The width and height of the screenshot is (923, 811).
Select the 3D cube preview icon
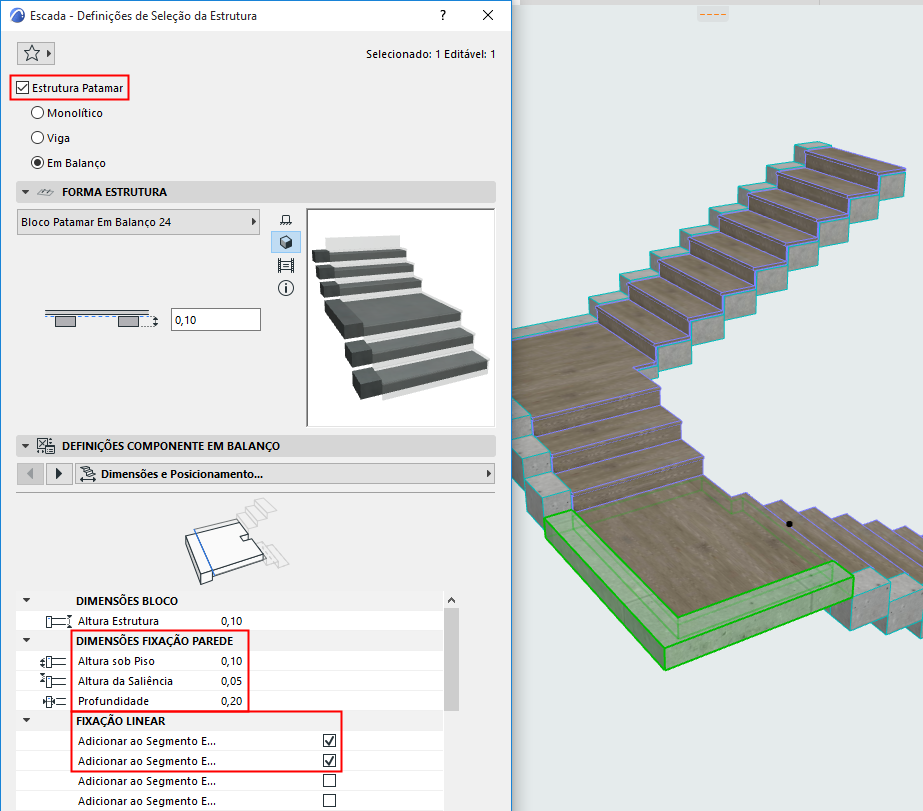click(x=286, y=242)
